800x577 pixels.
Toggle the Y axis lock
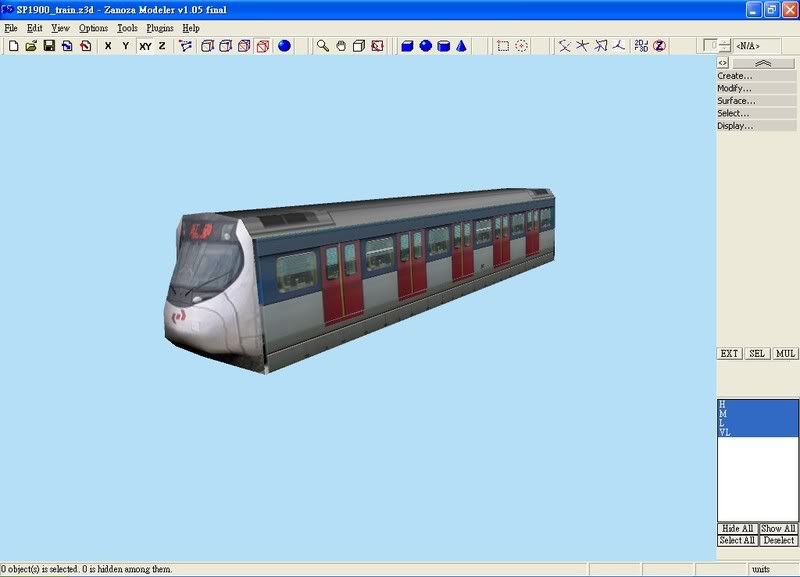click(x=125, y=46)
